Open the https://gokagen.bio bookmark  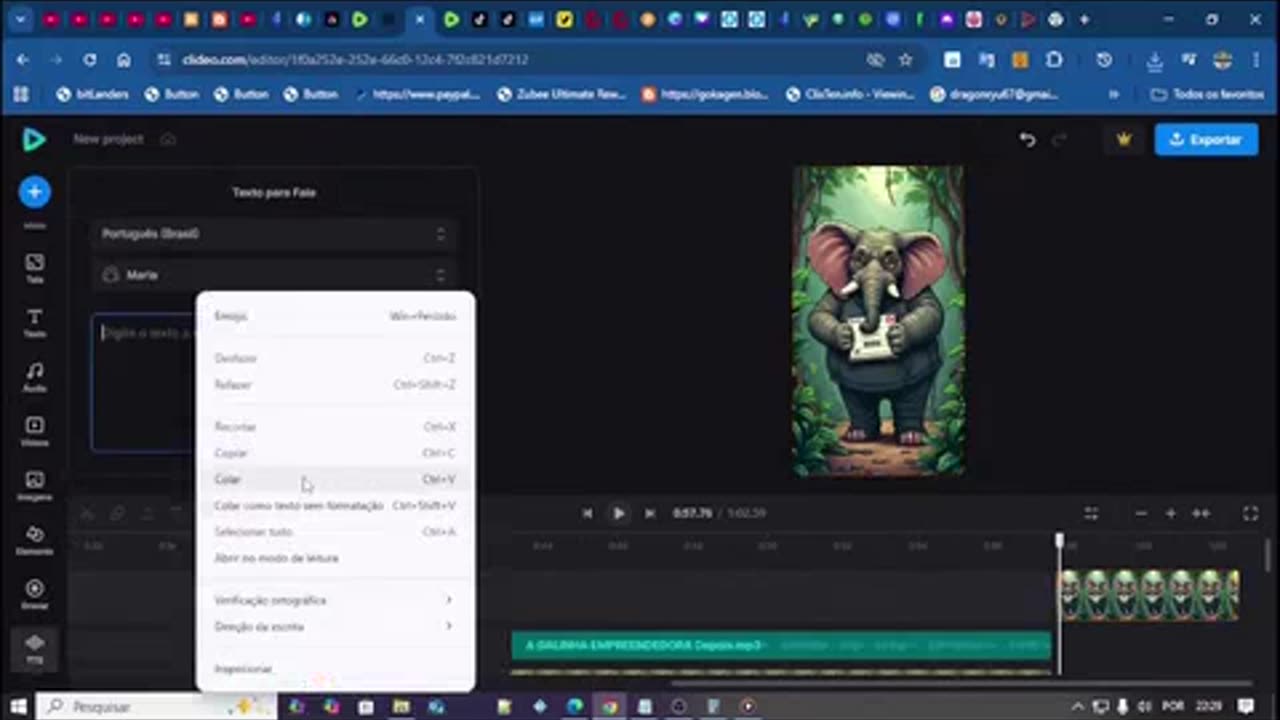pos(705,94)
